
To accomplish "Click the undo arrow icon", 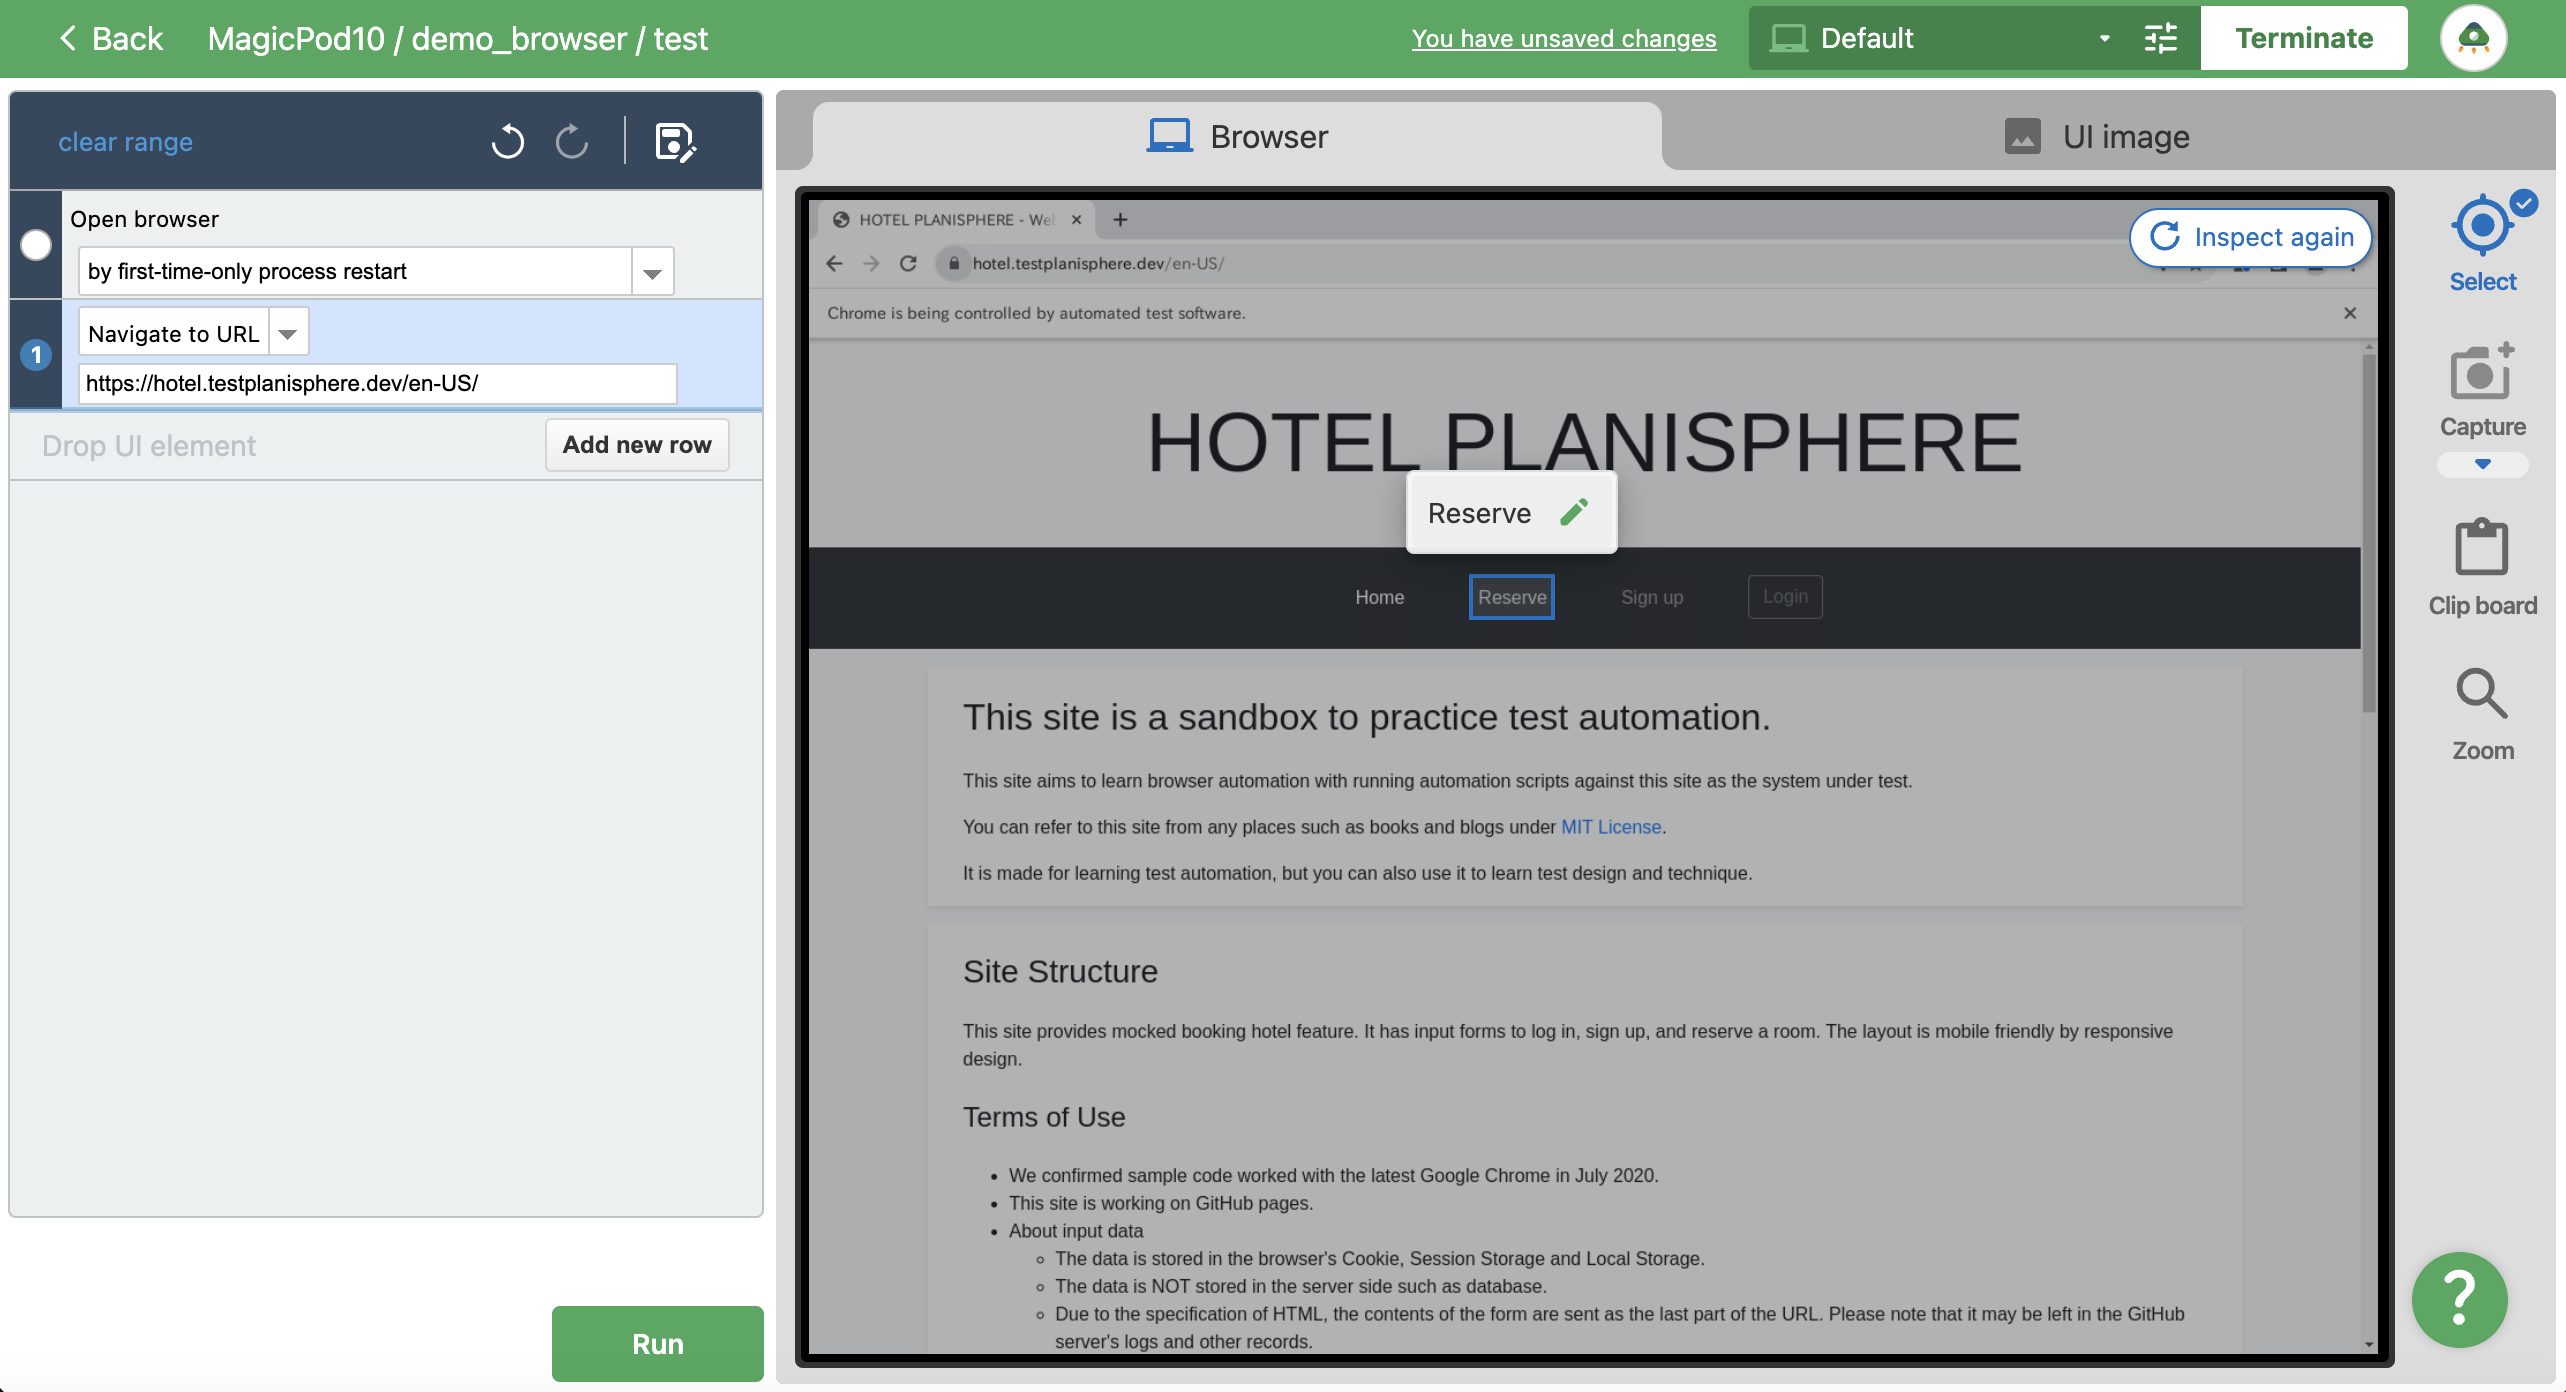I will pos(508,141).
